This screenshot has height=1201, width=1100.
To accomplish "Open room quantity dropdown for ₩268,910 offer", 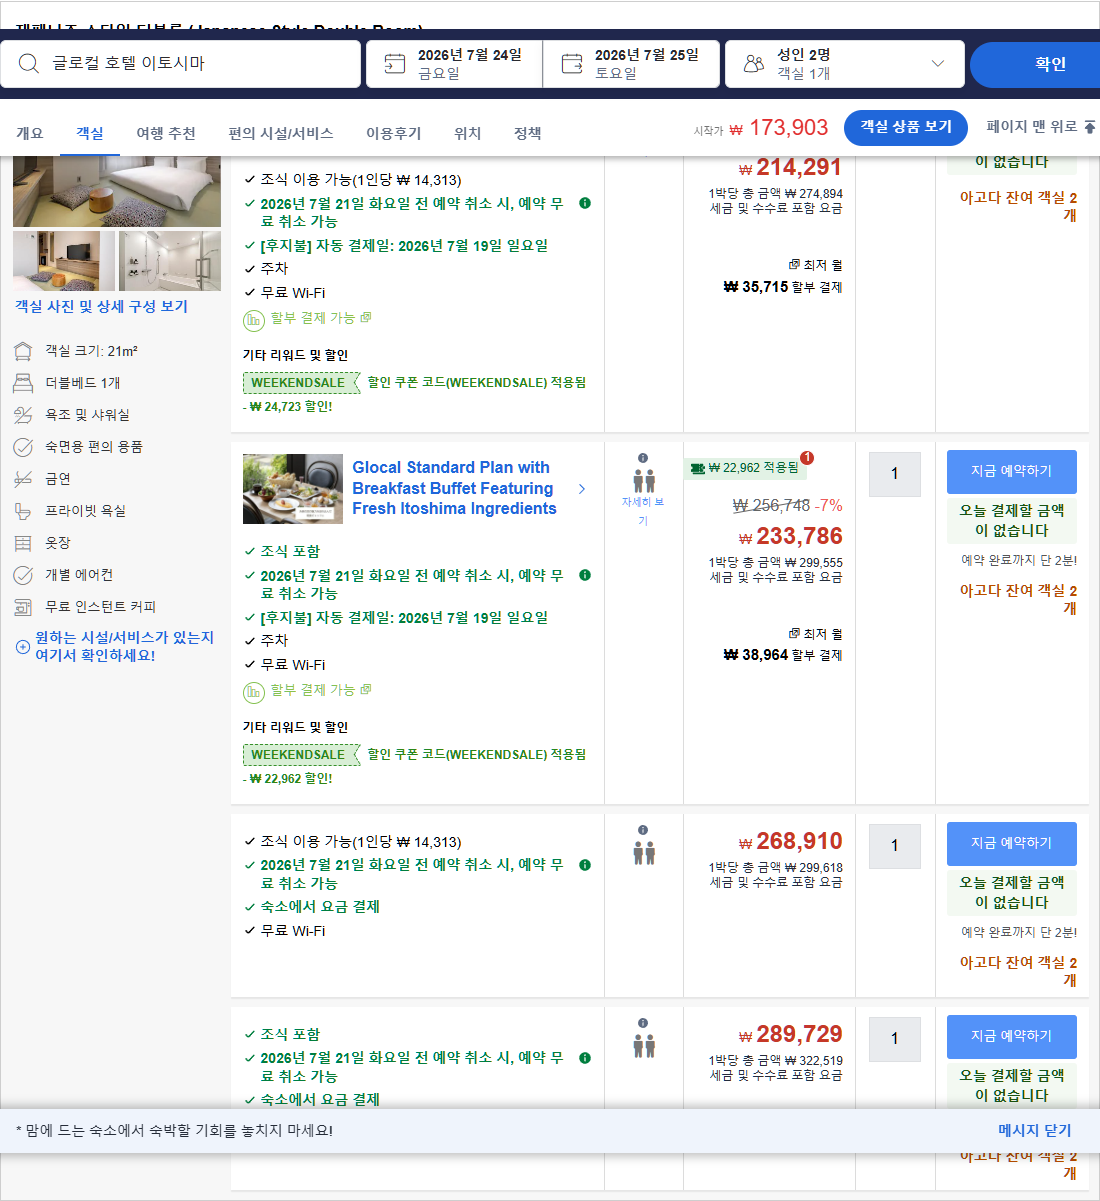I will coord(895,846).
